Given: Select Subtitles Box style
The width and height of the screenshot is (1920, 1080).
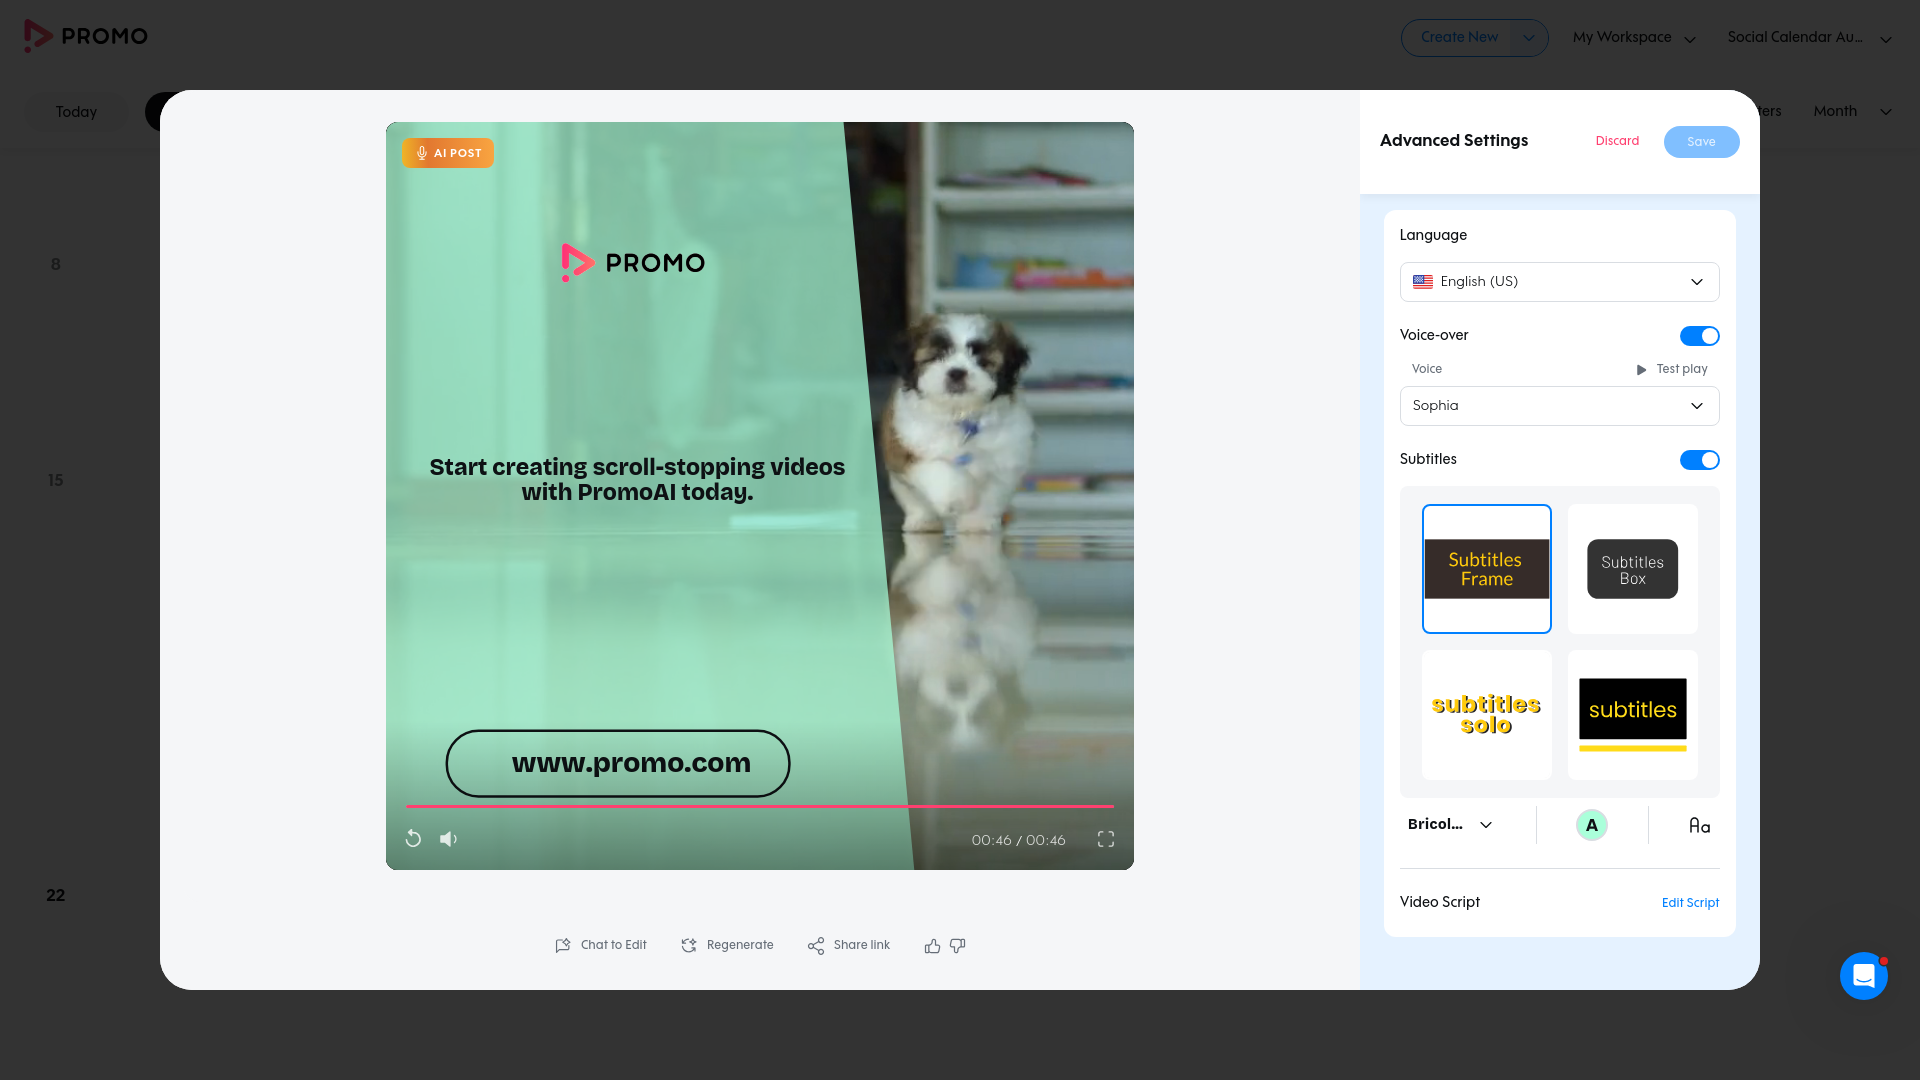Looking at the screenshot, I should [1633, 569].
